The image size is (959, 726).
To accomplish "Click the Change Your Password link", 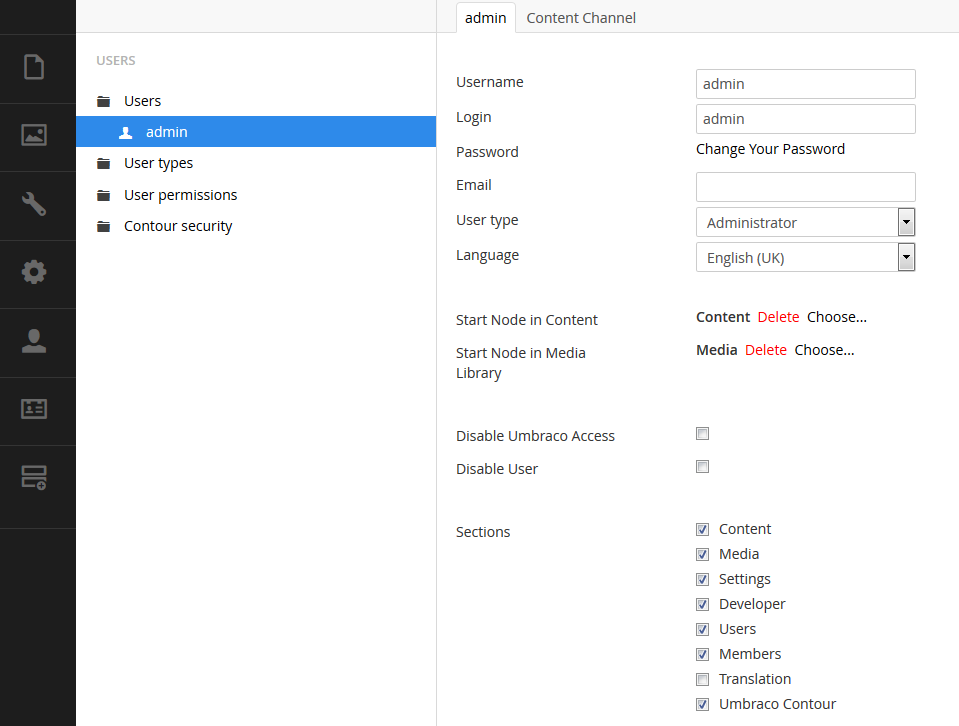I will 770,149.
